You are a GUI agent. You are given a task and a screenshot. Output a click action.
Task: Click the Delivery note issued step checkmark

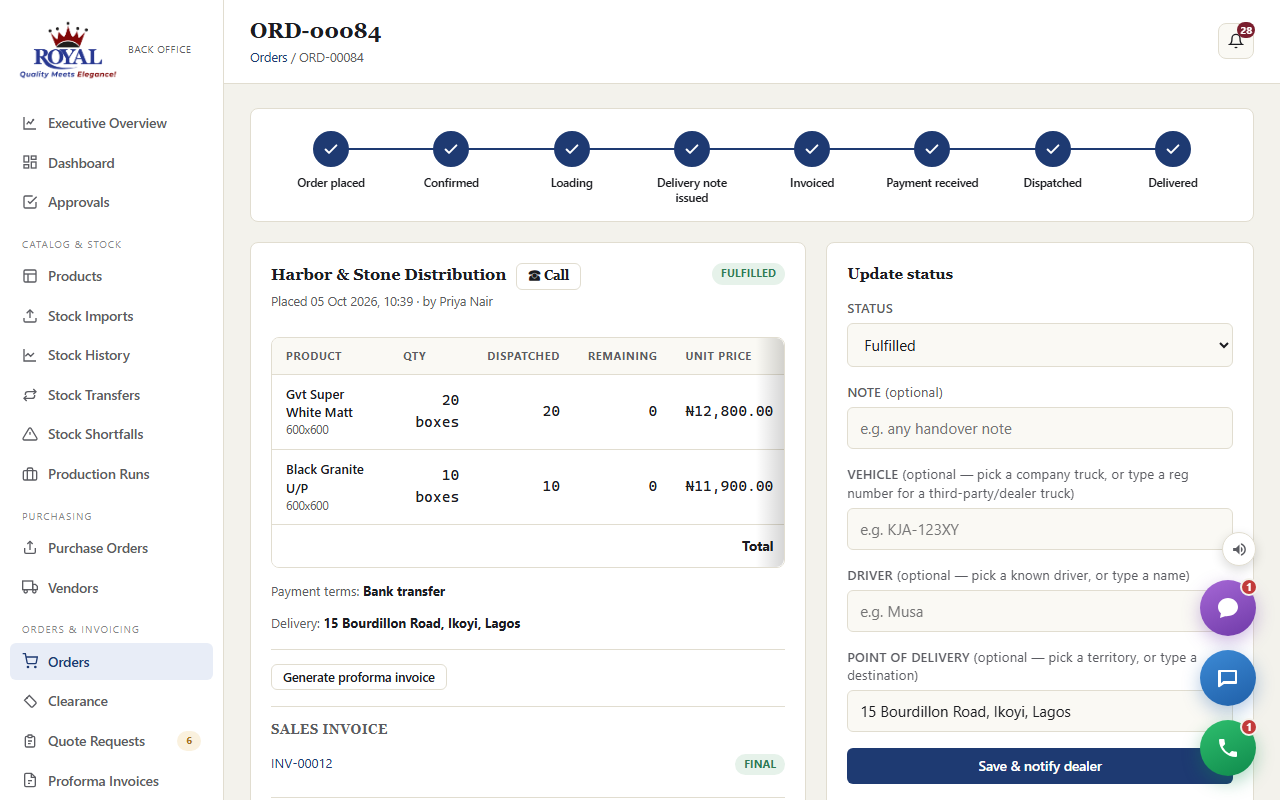[692, 149]
